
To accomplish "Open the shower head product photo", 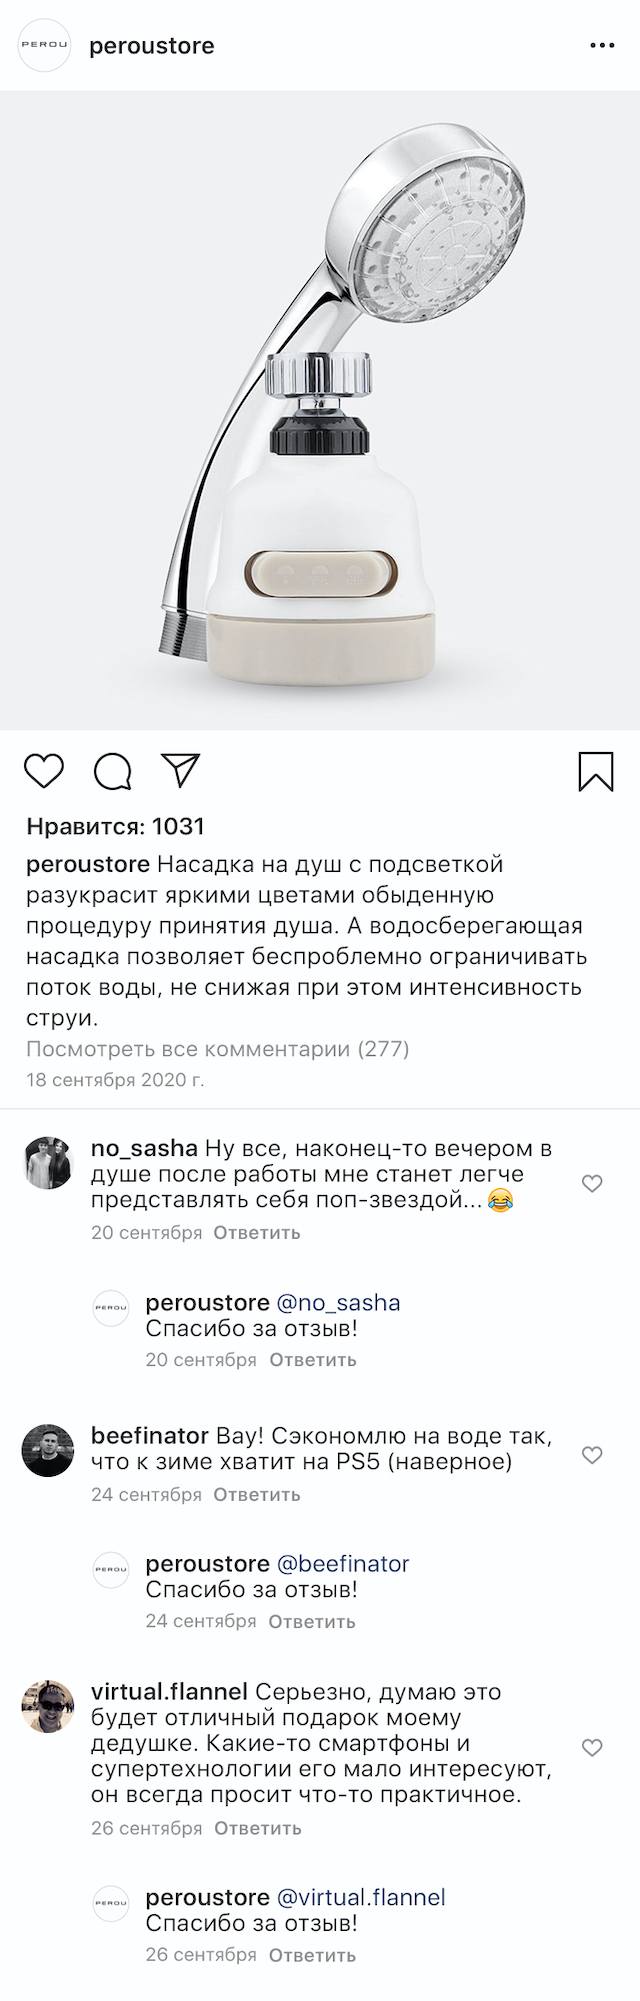I will tap(320, 410).
